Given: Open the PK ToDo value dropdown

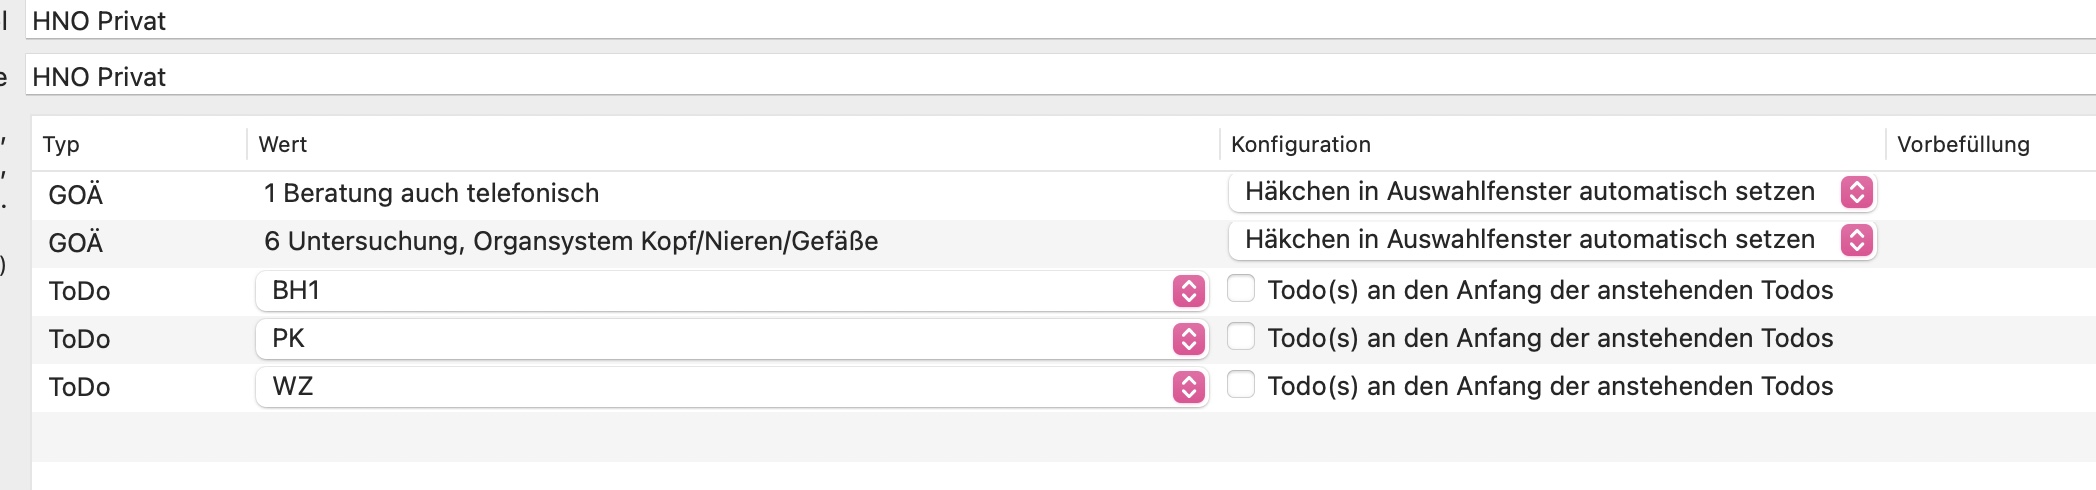Looking at the screenshot, I should [x=731, y=339].
